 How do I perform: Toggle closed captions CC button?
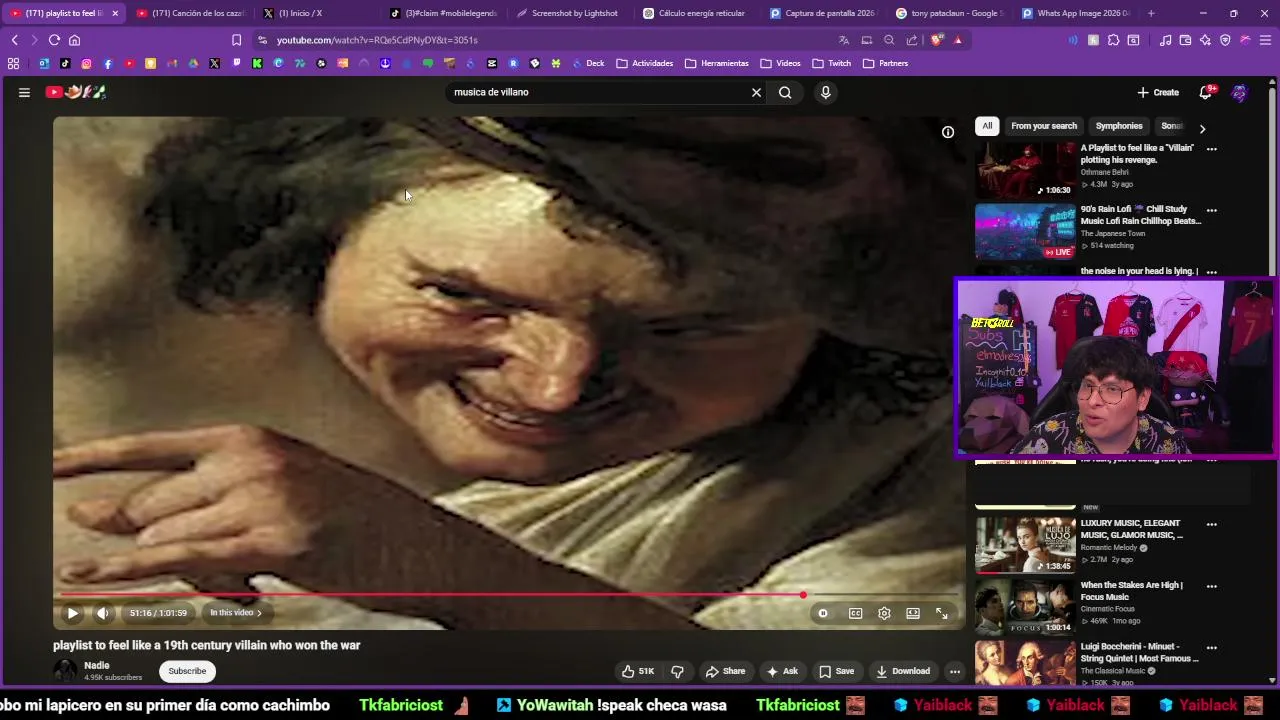856,613
